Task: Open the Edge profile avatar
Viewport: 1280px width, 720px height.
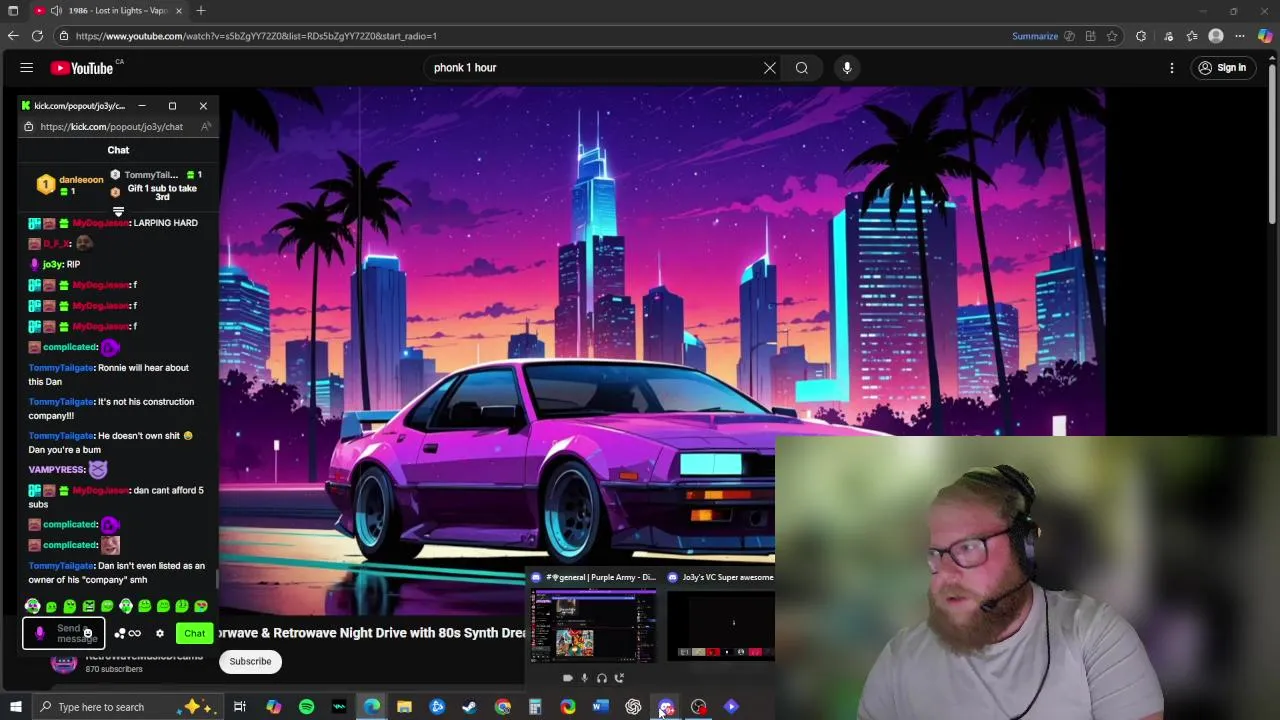Action: 1216,36
